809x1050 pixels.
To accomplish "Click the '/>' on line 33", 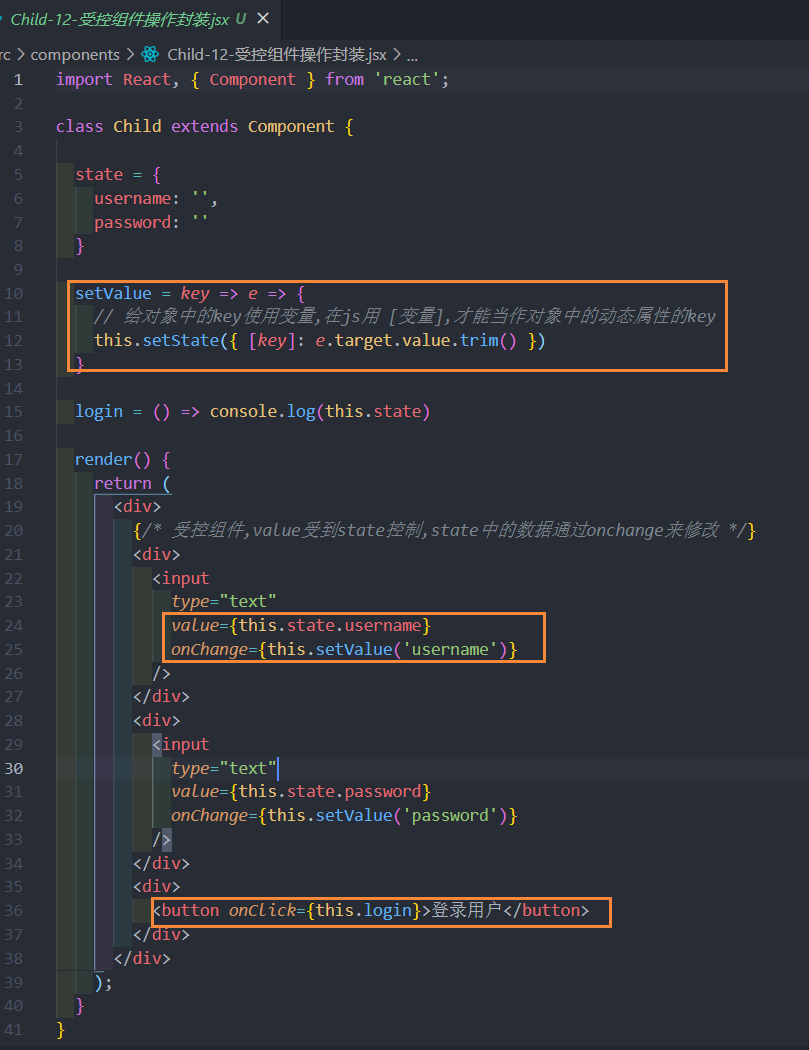I will pos(162,840).
